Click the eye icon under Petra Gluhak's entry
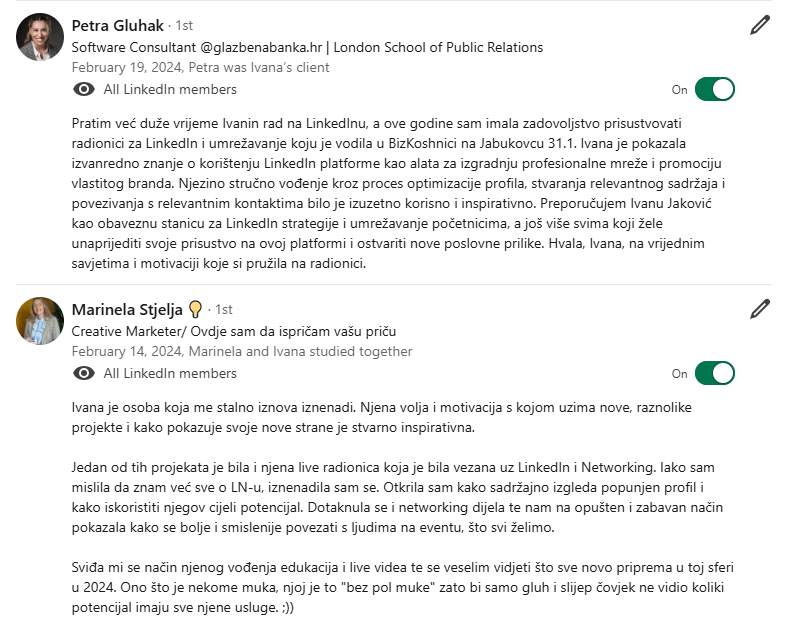The height and width of the screenshot is (623, 789). pos(85,90)
